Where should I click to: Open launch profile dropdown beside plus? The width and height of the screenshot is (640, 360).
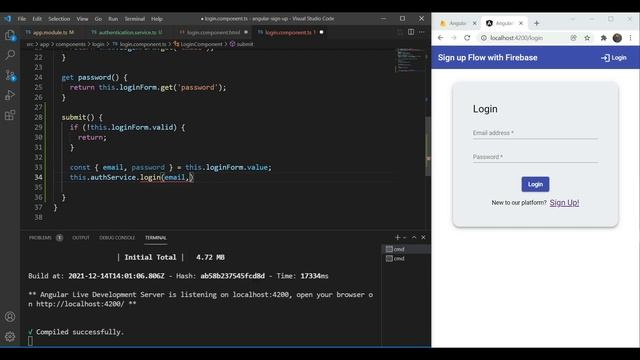[x=404, y=237]
